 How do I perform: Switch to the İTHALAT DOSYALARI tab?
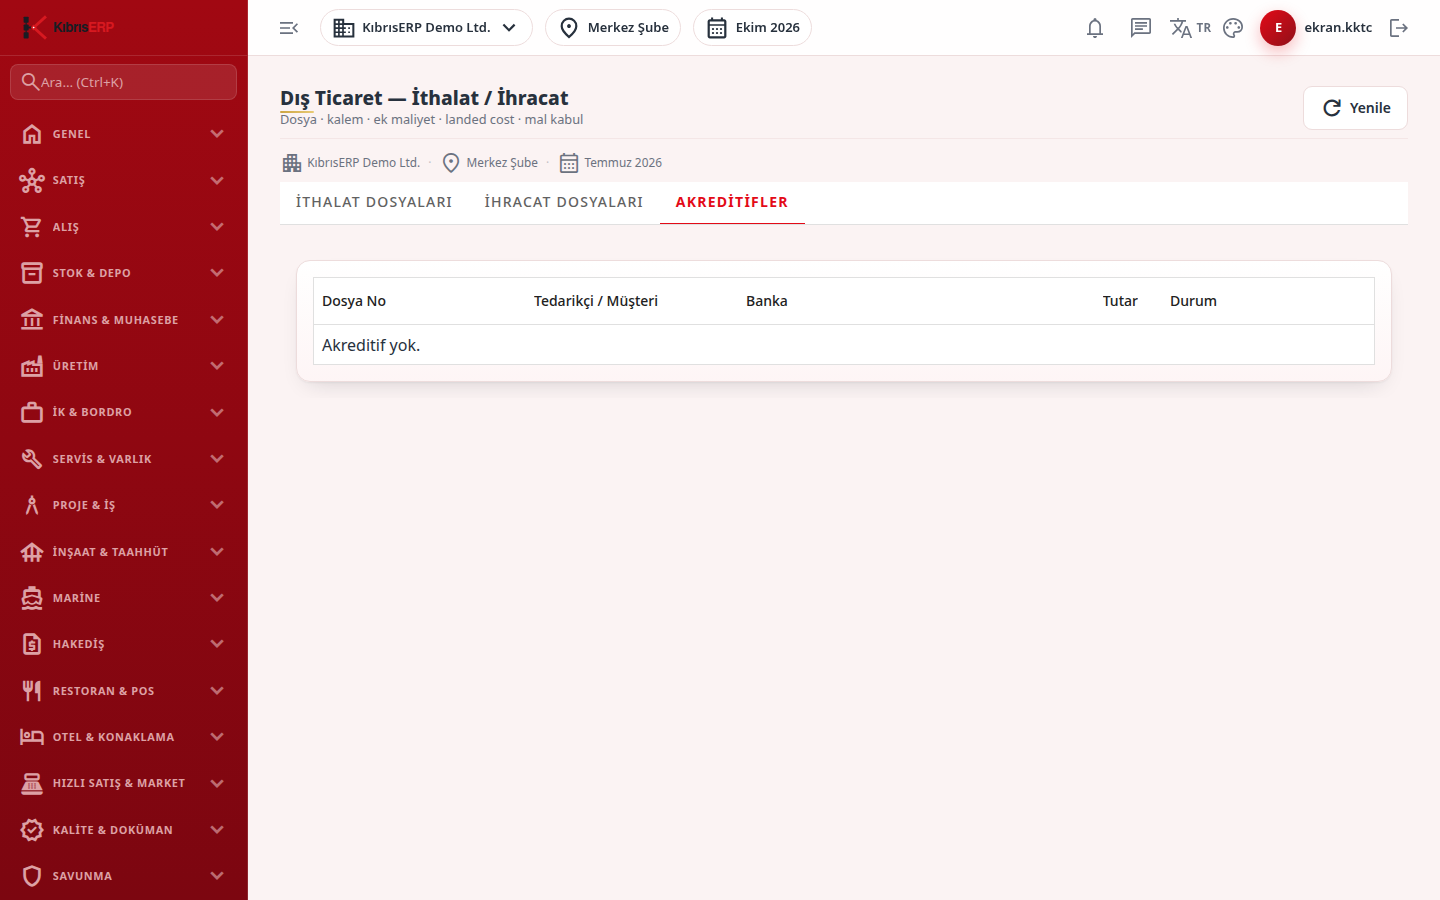click(374, 202)
